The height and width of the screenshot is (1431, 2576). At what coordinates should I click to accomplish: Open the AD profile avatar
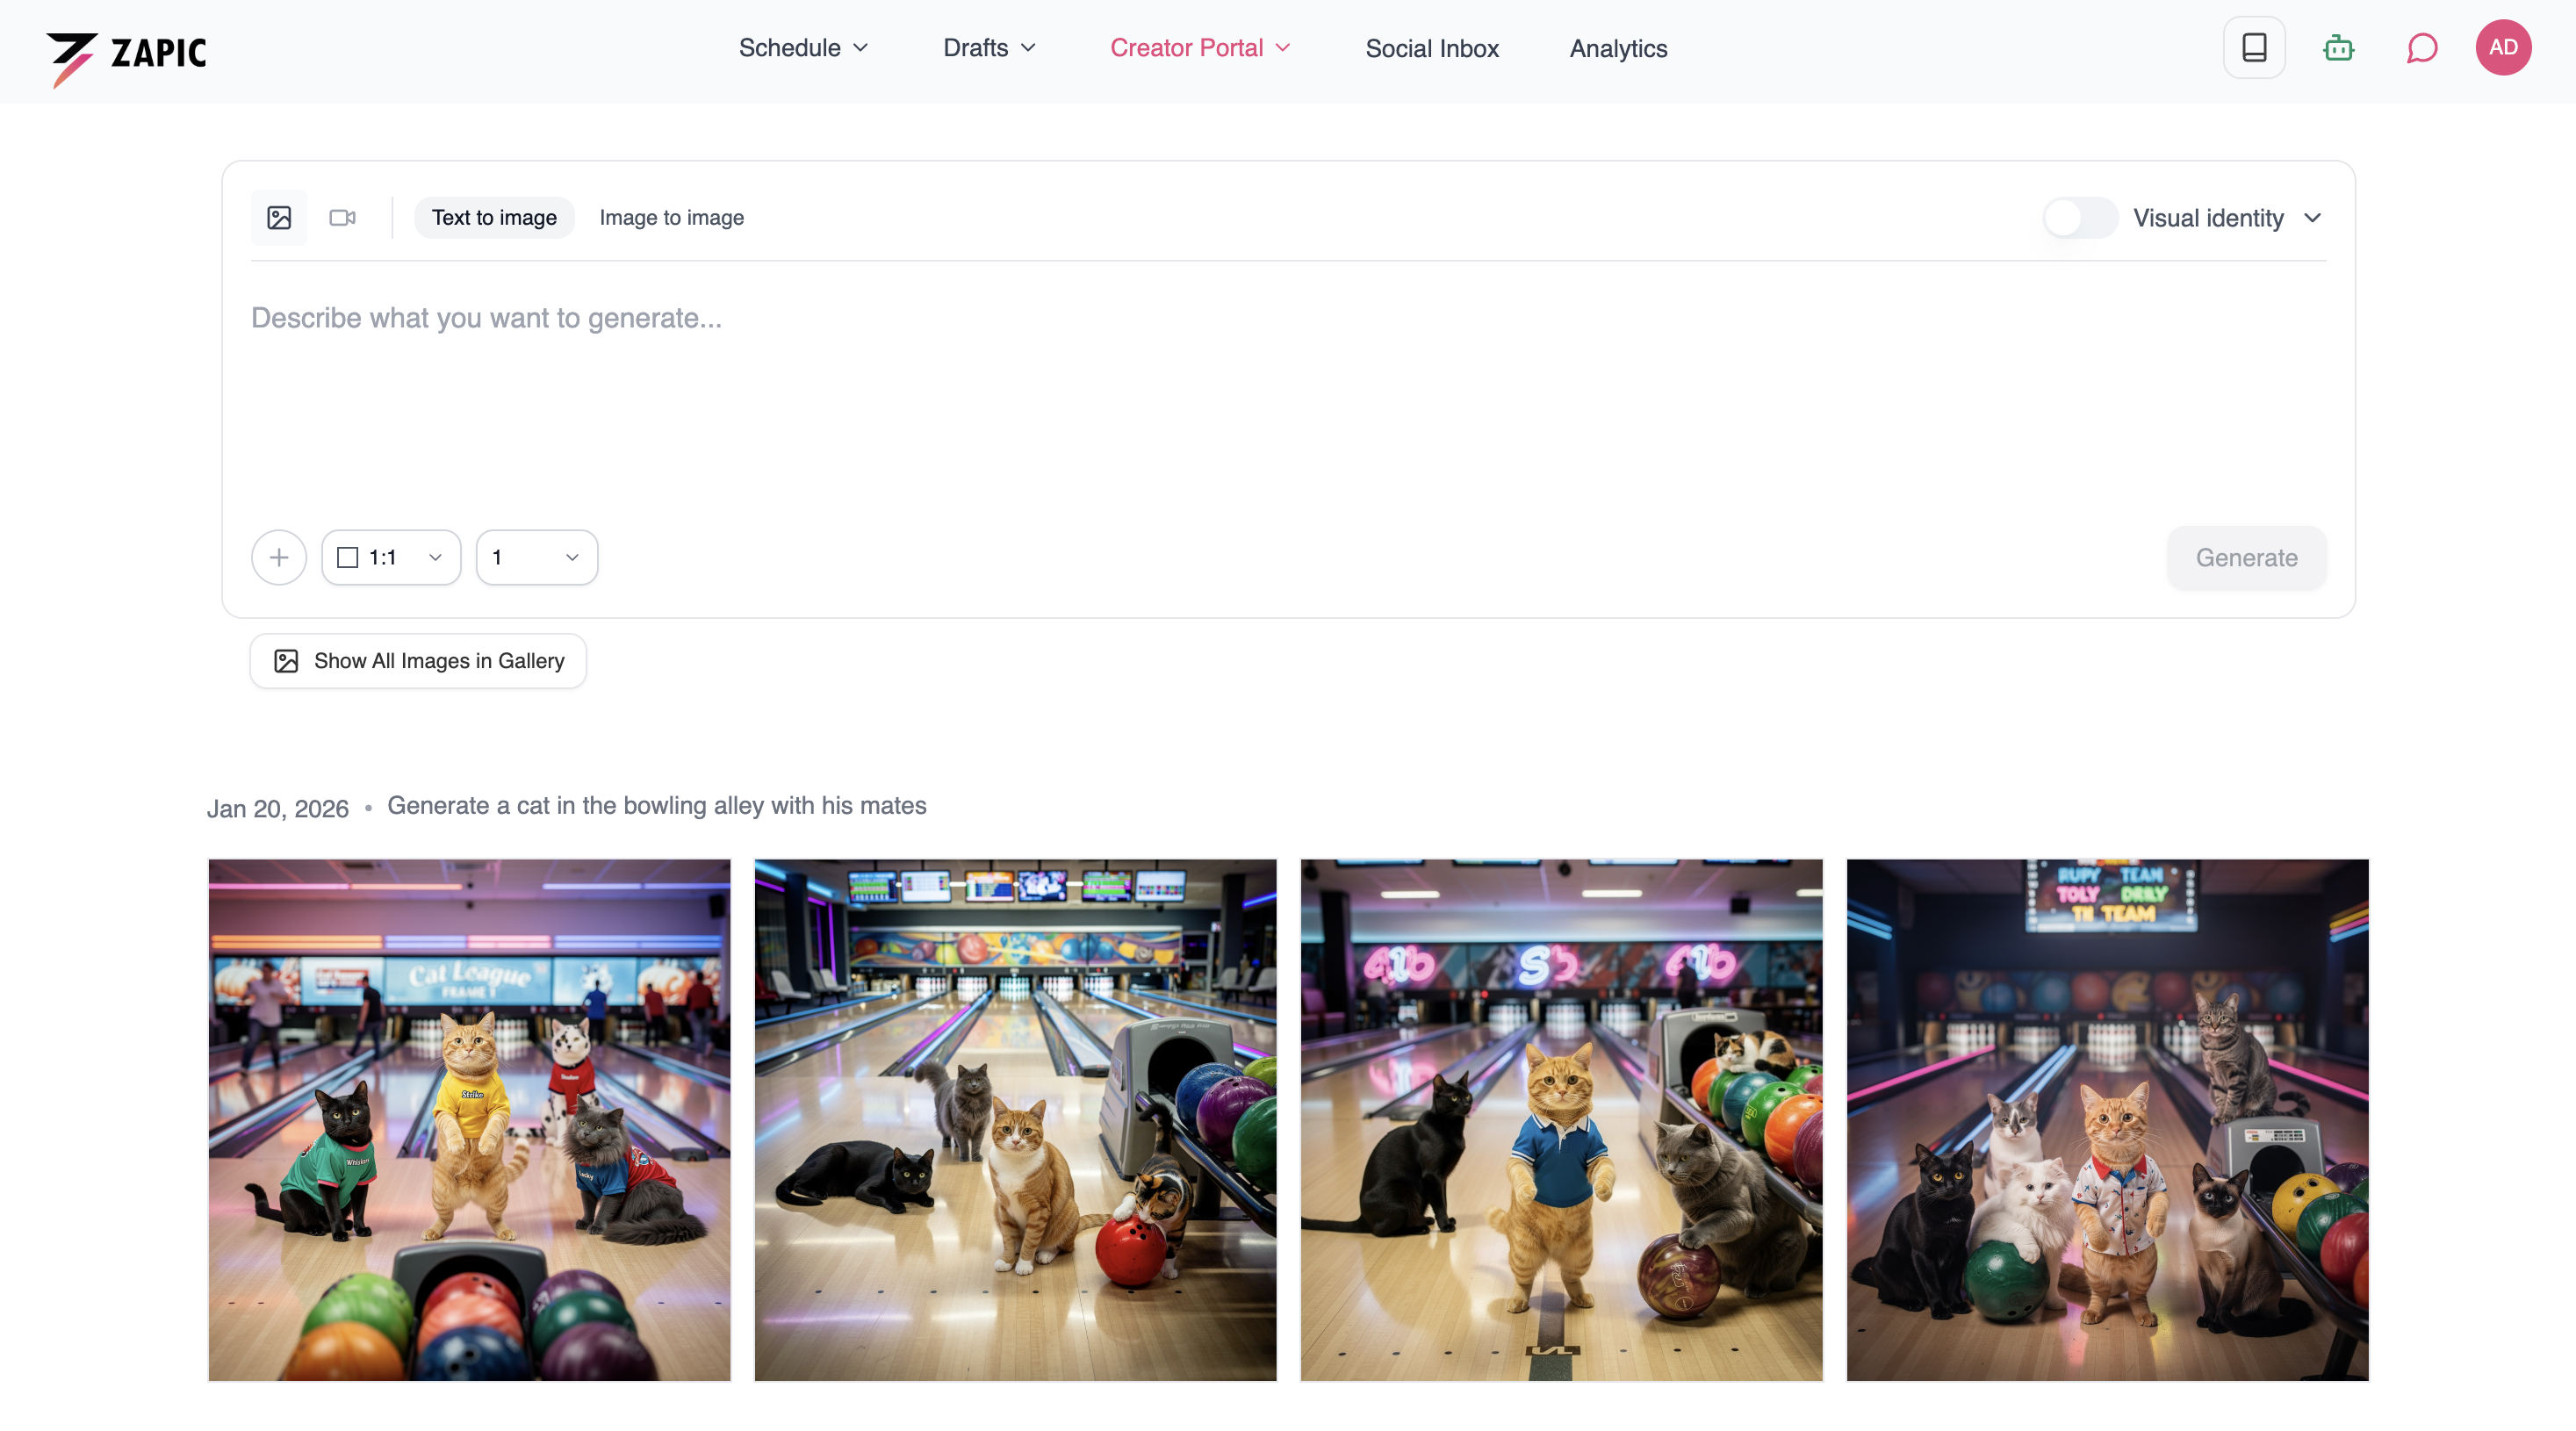point(2503,47)
